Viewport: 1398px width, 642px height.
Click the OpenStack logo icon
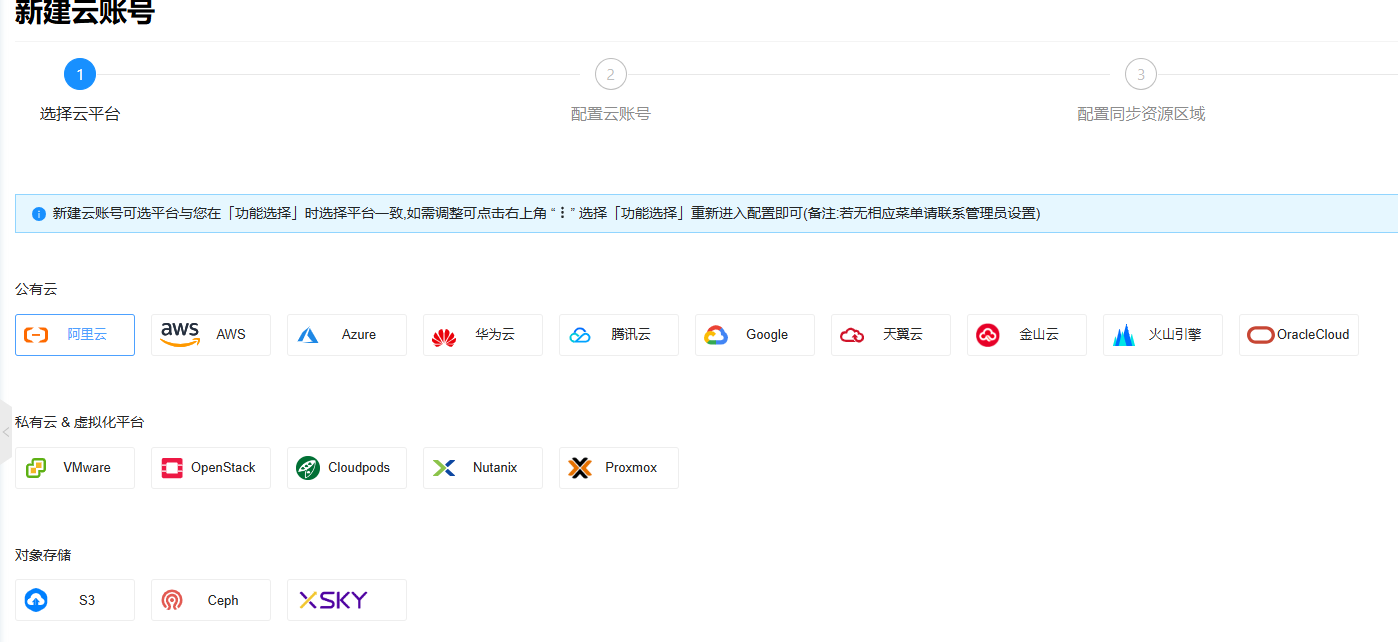tap(172, 467)
